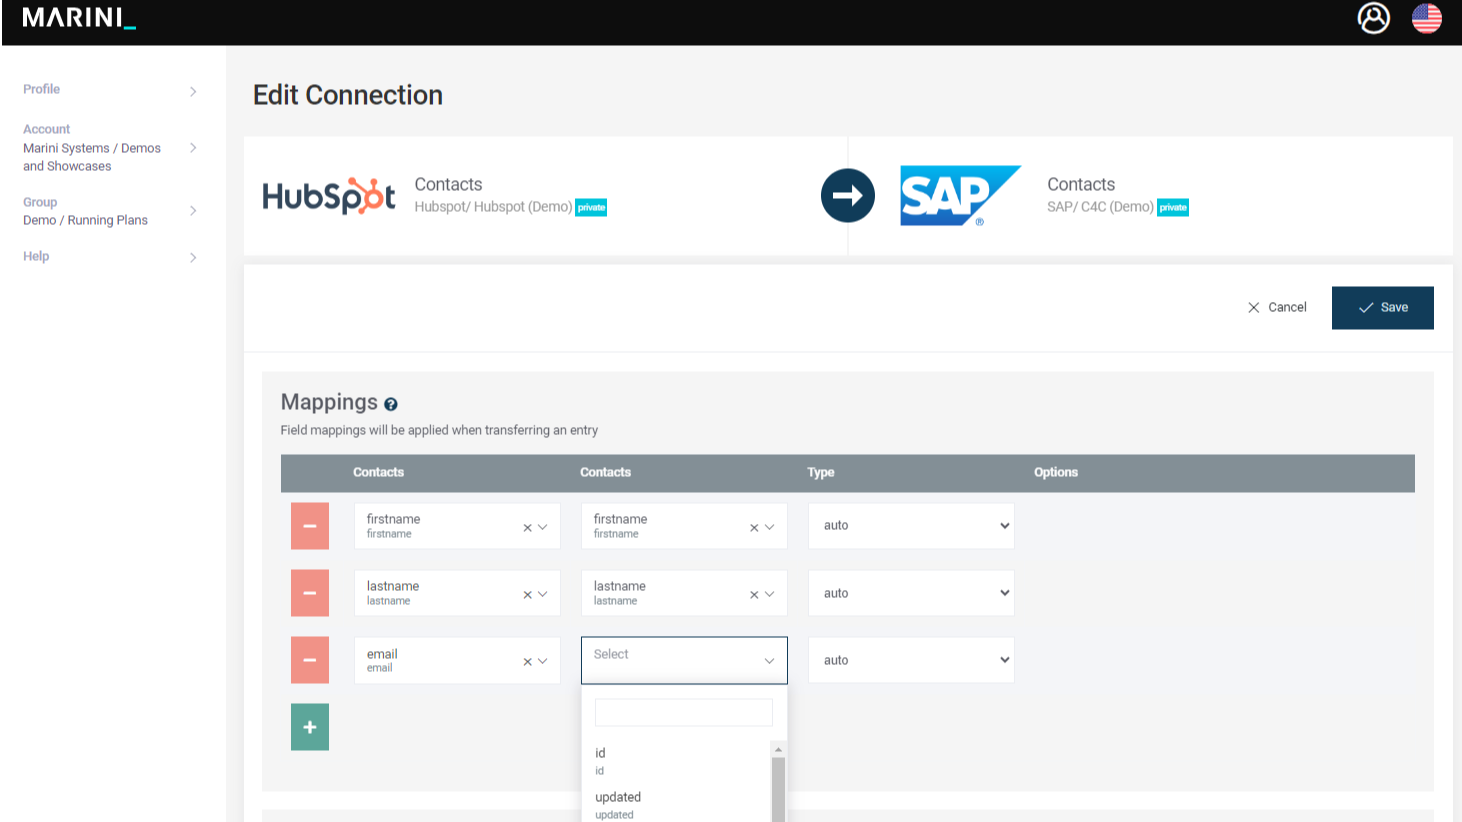Clear the source firstname field selection
1462x822 pixels.
[527, 528]
